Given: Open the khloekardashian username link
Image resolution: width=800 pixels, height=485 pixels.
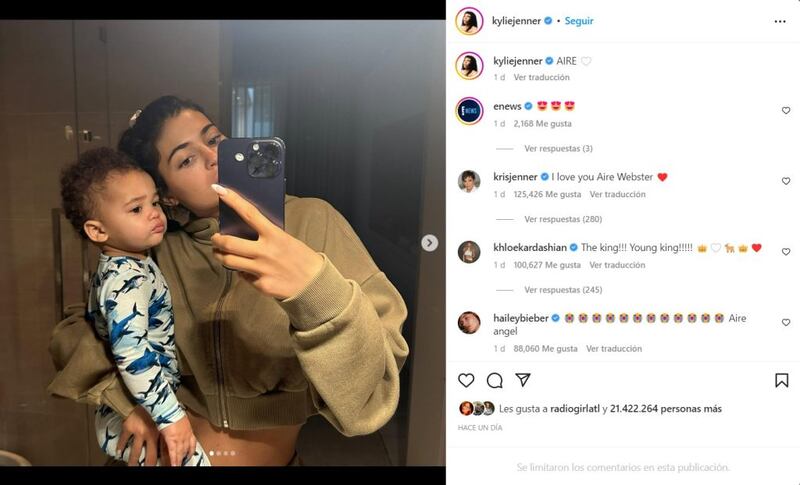Looking at the screenshot, I should 530,247.
